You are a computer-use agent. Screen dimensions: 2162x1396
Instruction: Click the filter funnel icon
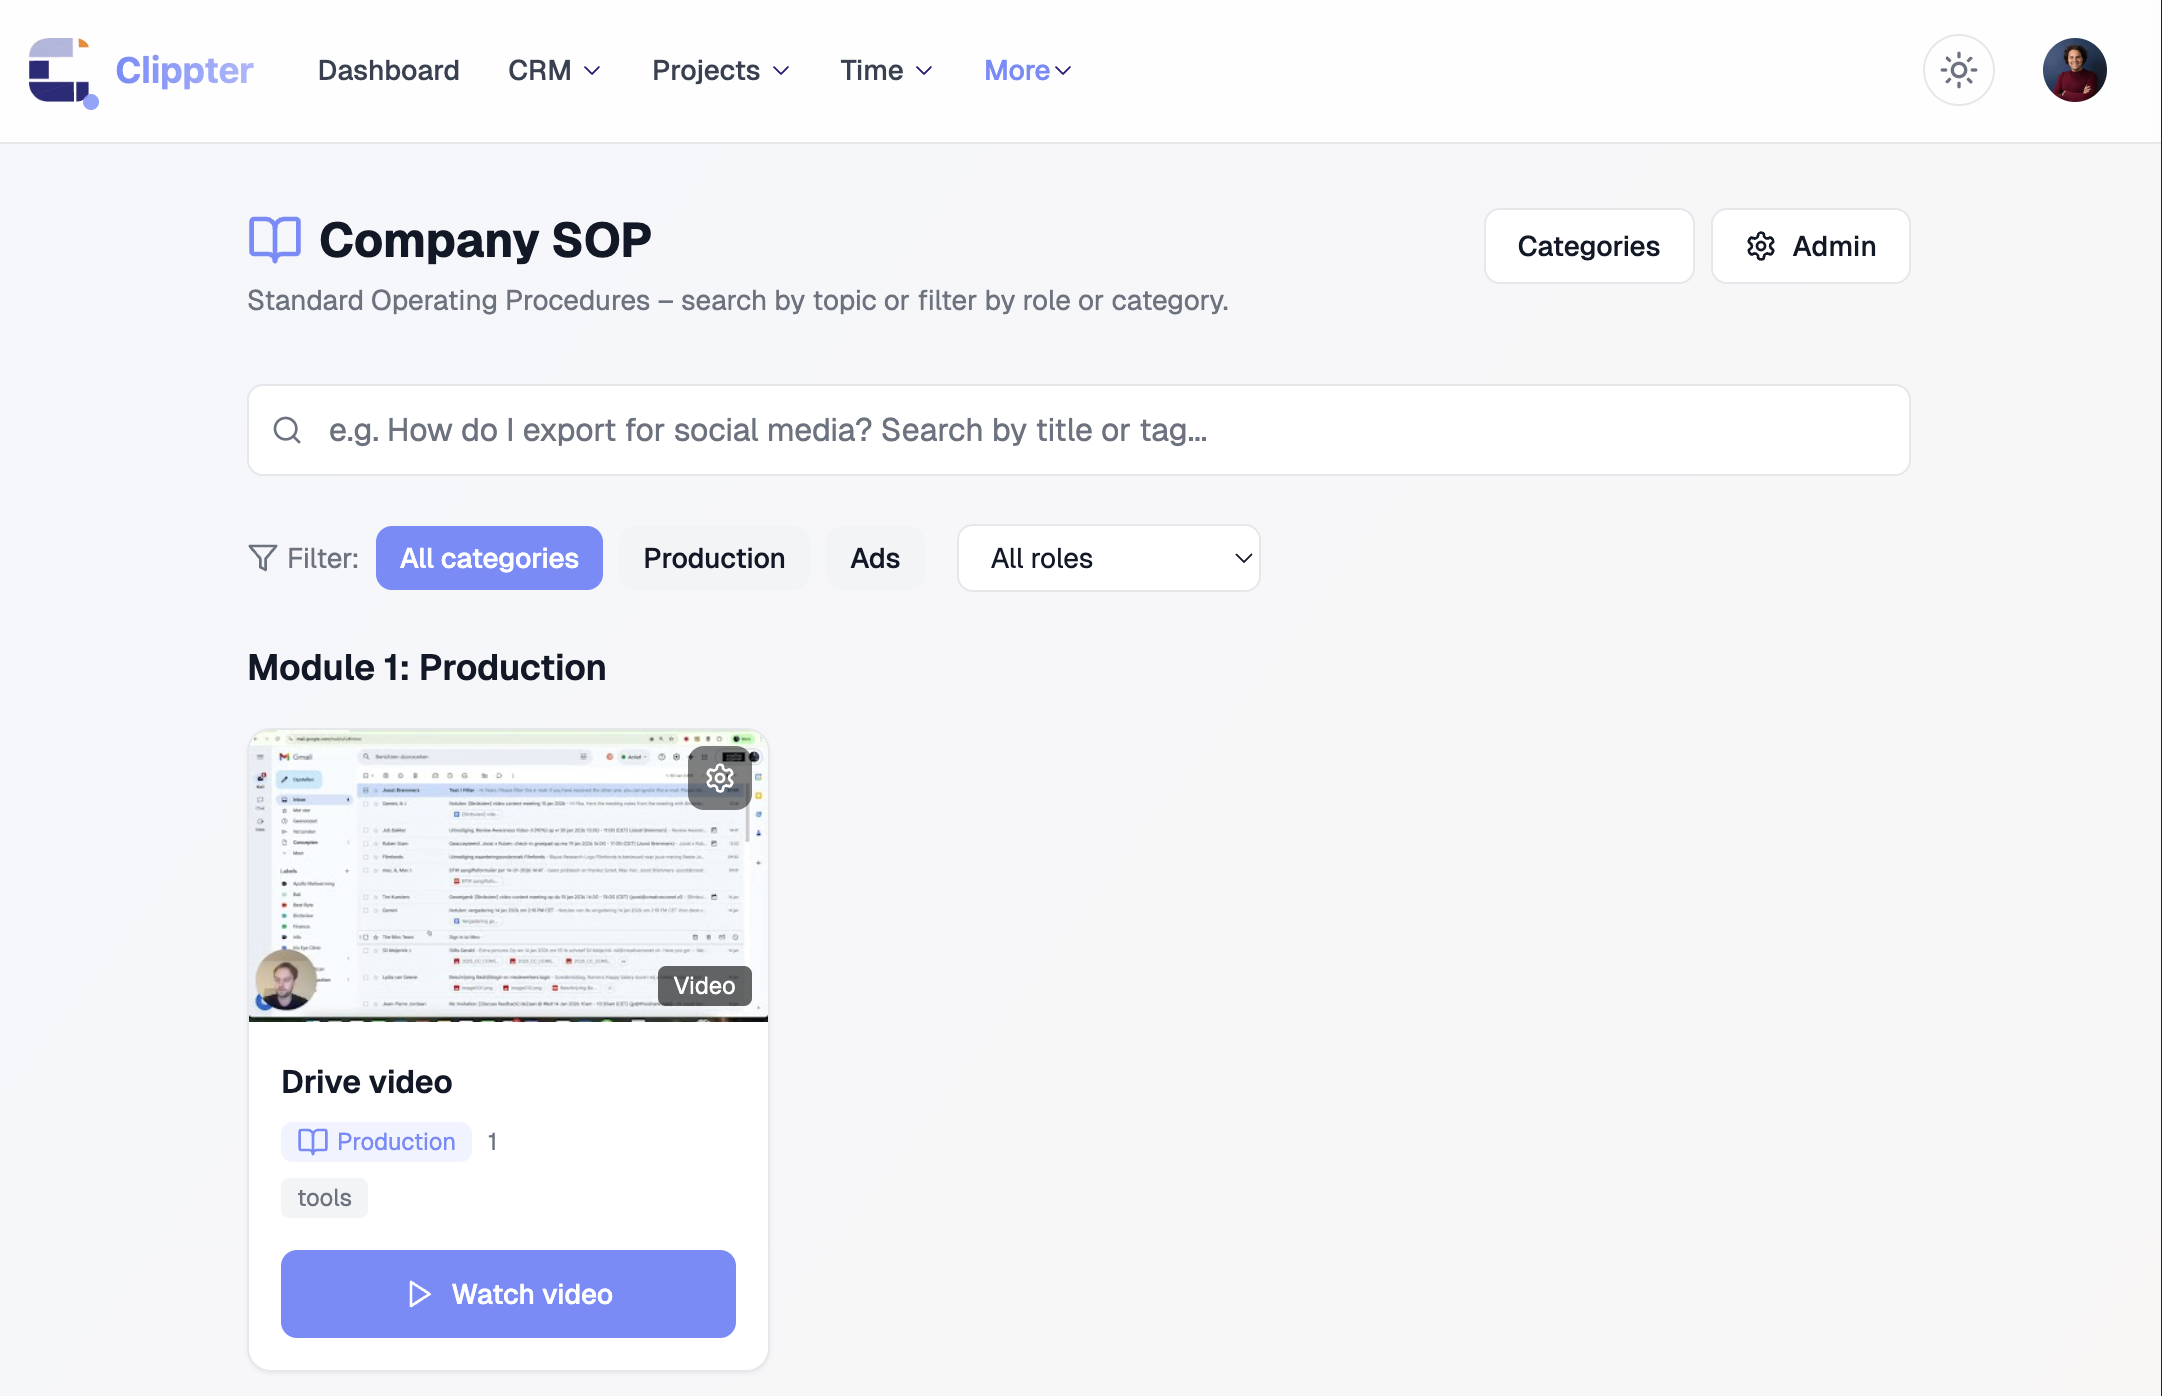(262, 558)
